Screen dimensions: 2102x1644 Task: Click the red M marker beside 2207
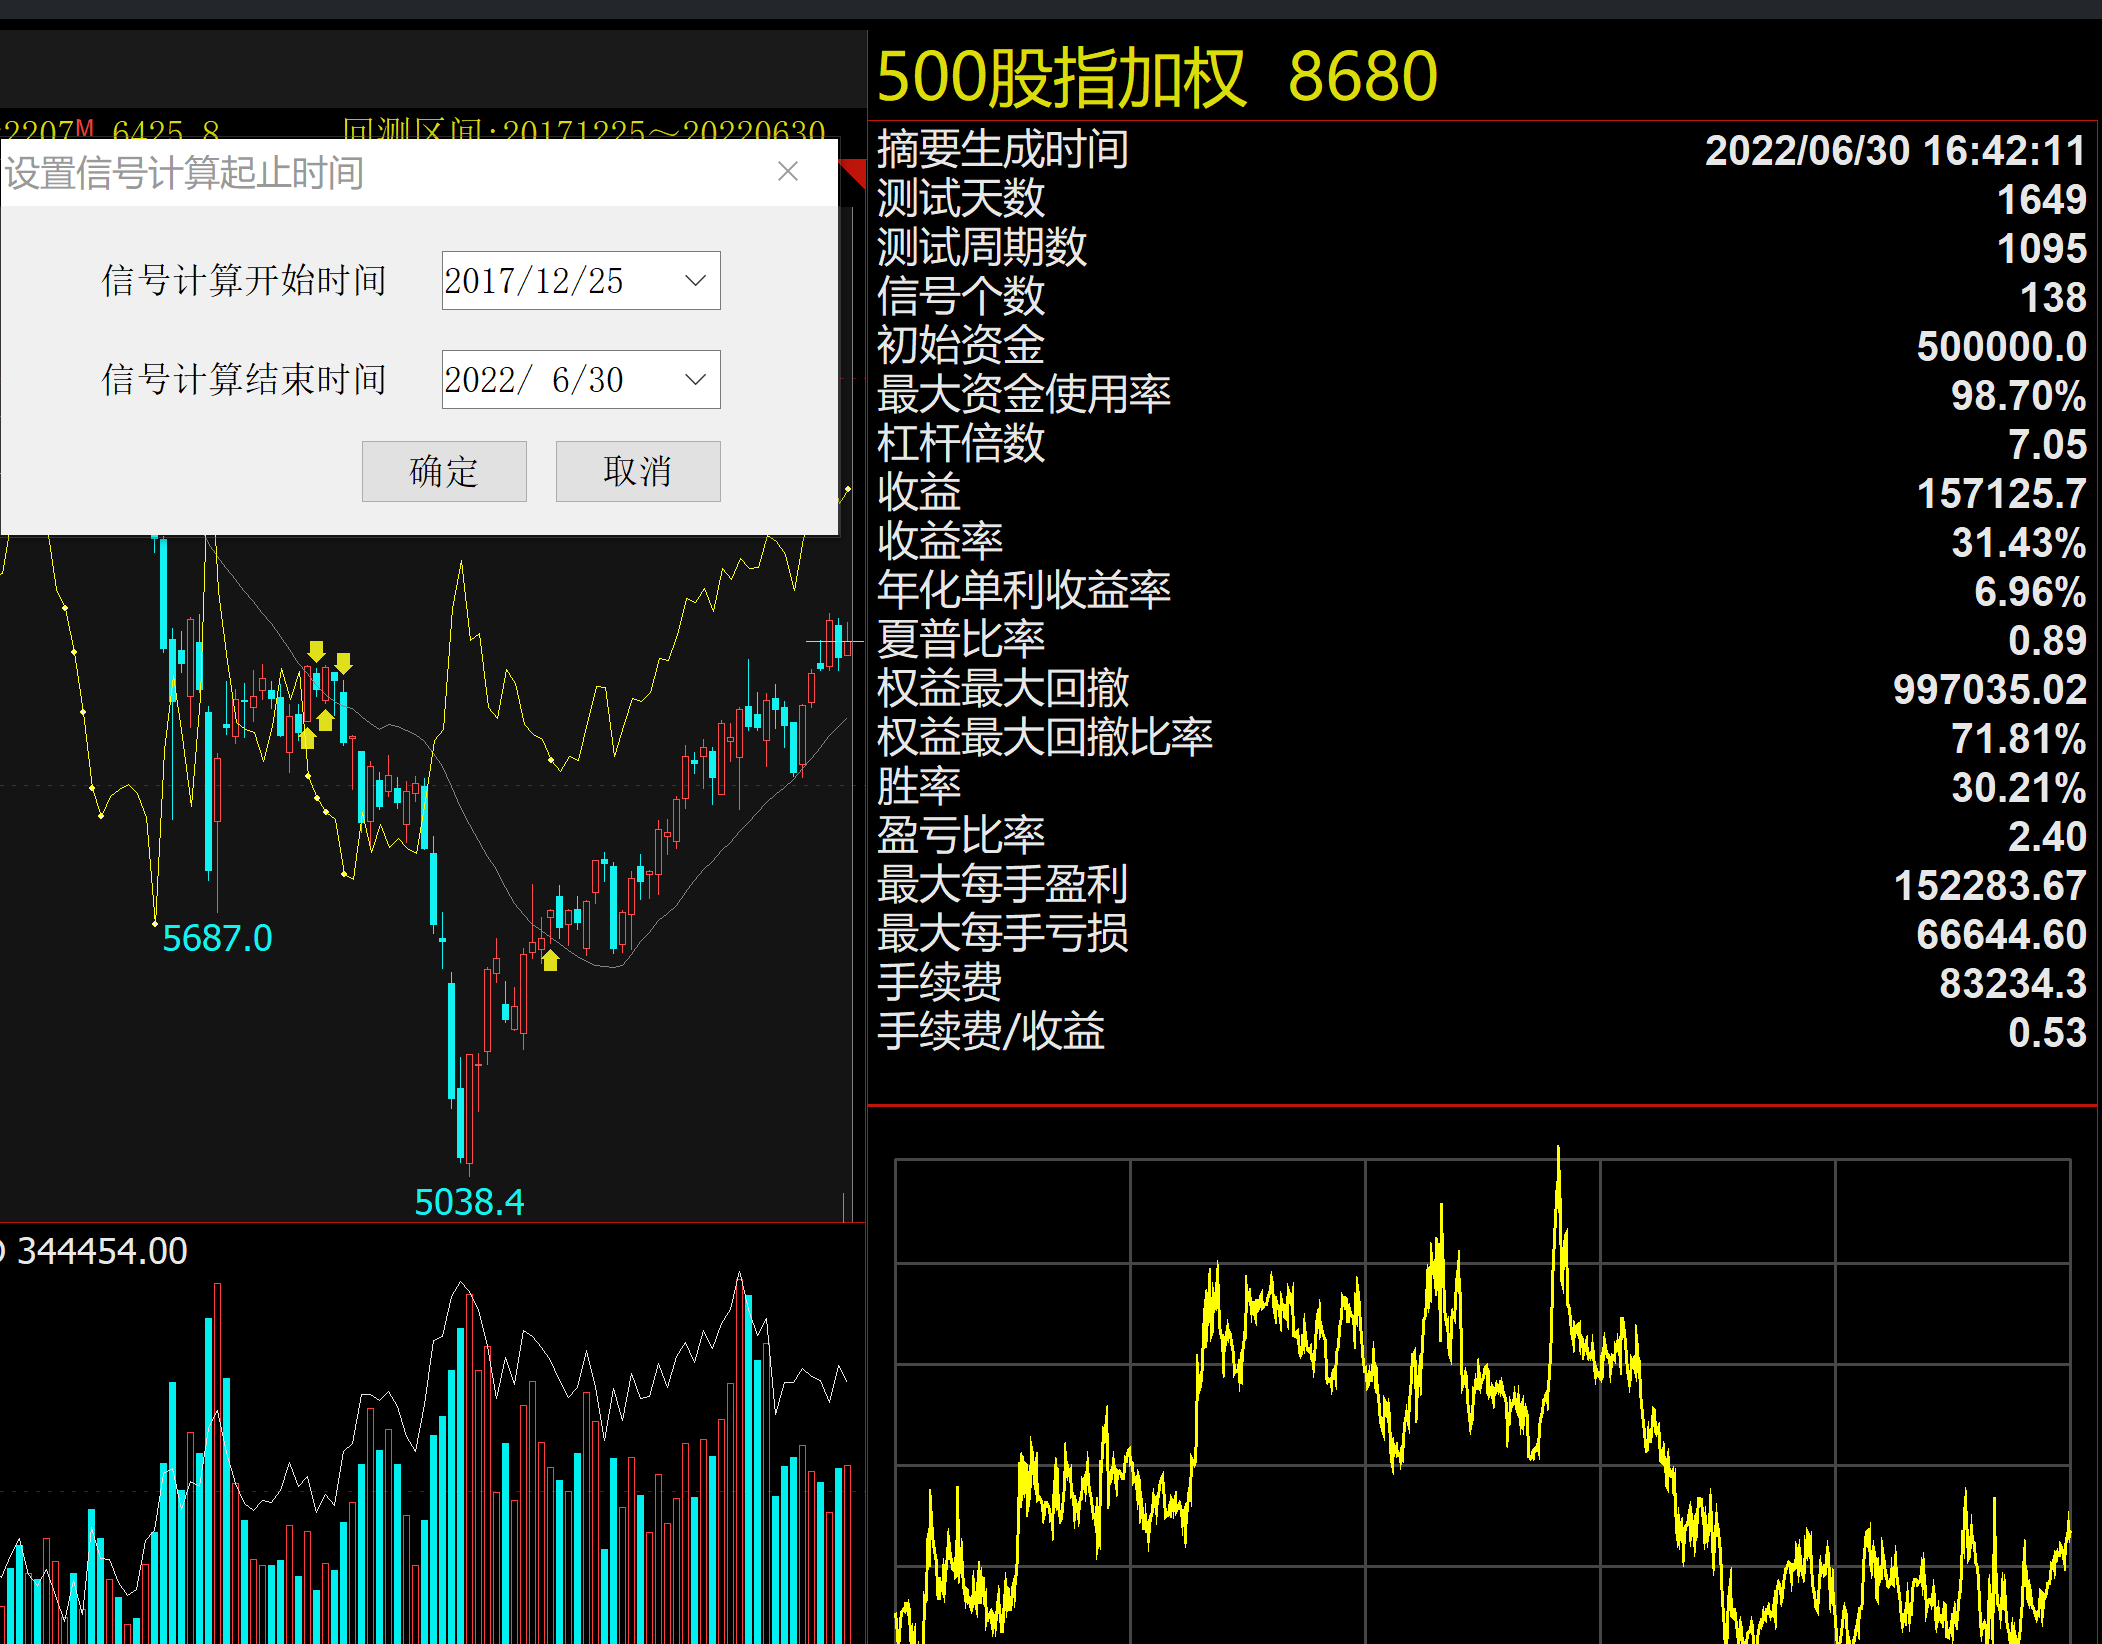pos(85,127)
